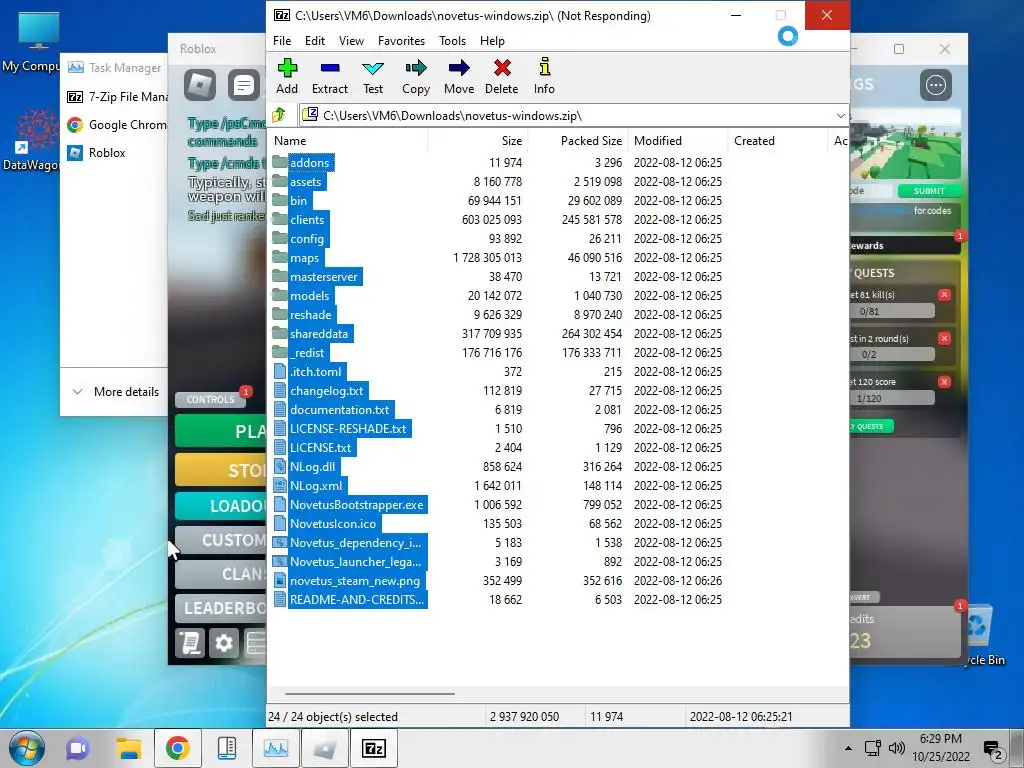Open the Windows Start button
Screen dimensions: 1024x768
26,748
